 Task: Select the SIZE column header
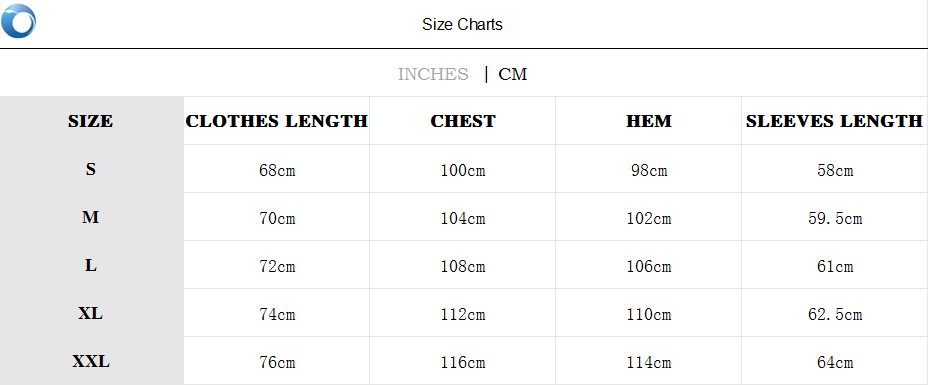(x=91, y=121)
